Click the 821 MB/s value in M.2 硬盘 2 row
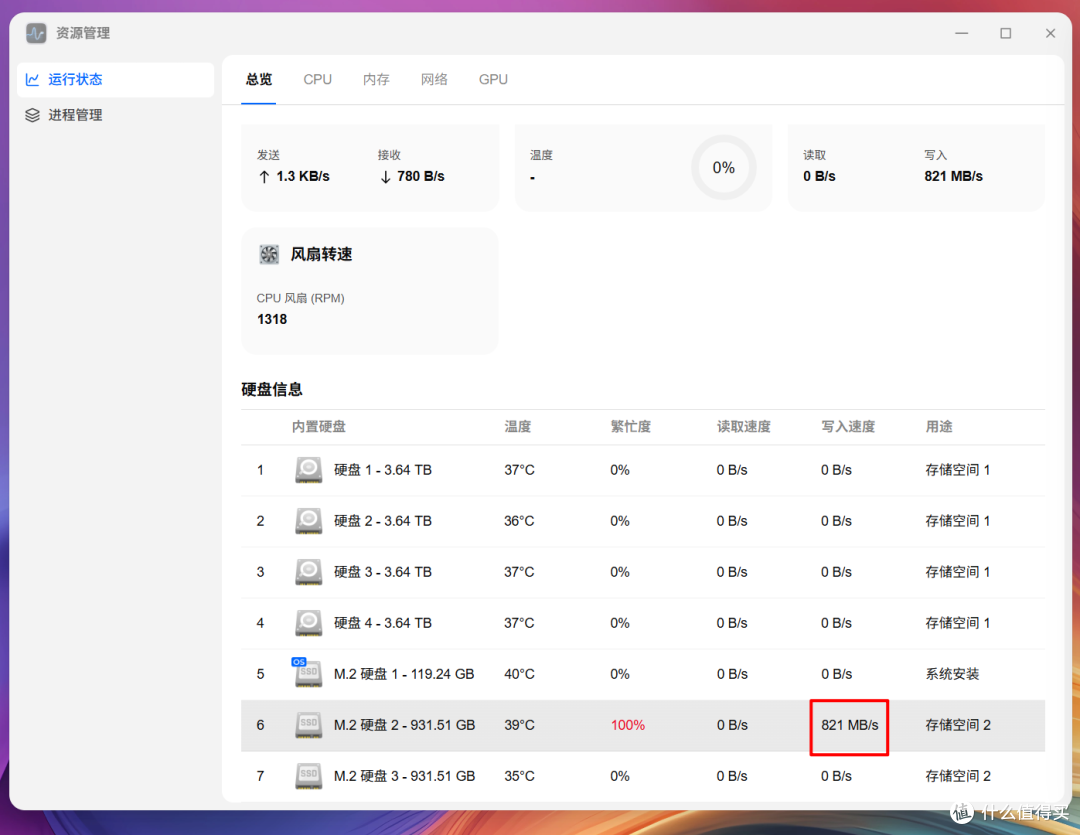The height and width of the screenshot is (835, 1080). click(849, 725)
